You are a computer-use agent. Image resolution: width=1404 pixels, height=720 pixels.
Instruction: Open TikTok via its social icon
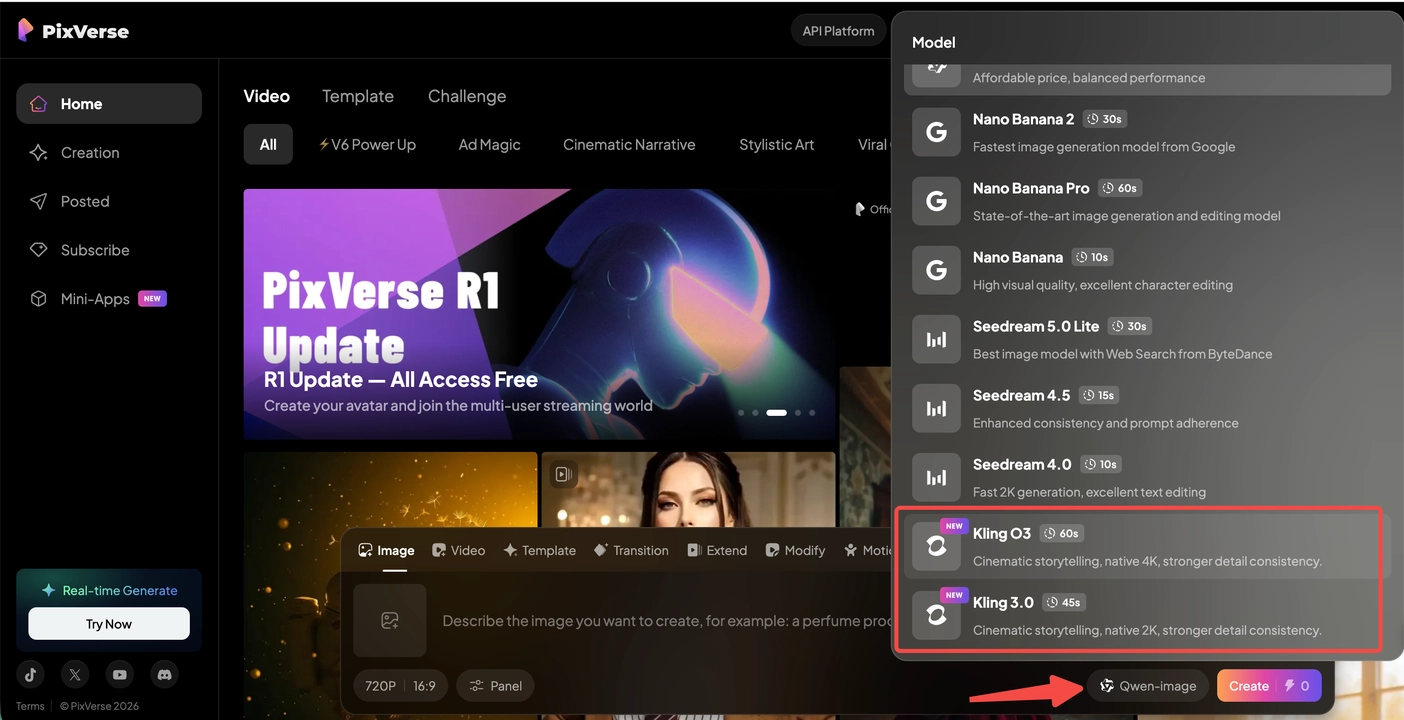click(29, 674)
